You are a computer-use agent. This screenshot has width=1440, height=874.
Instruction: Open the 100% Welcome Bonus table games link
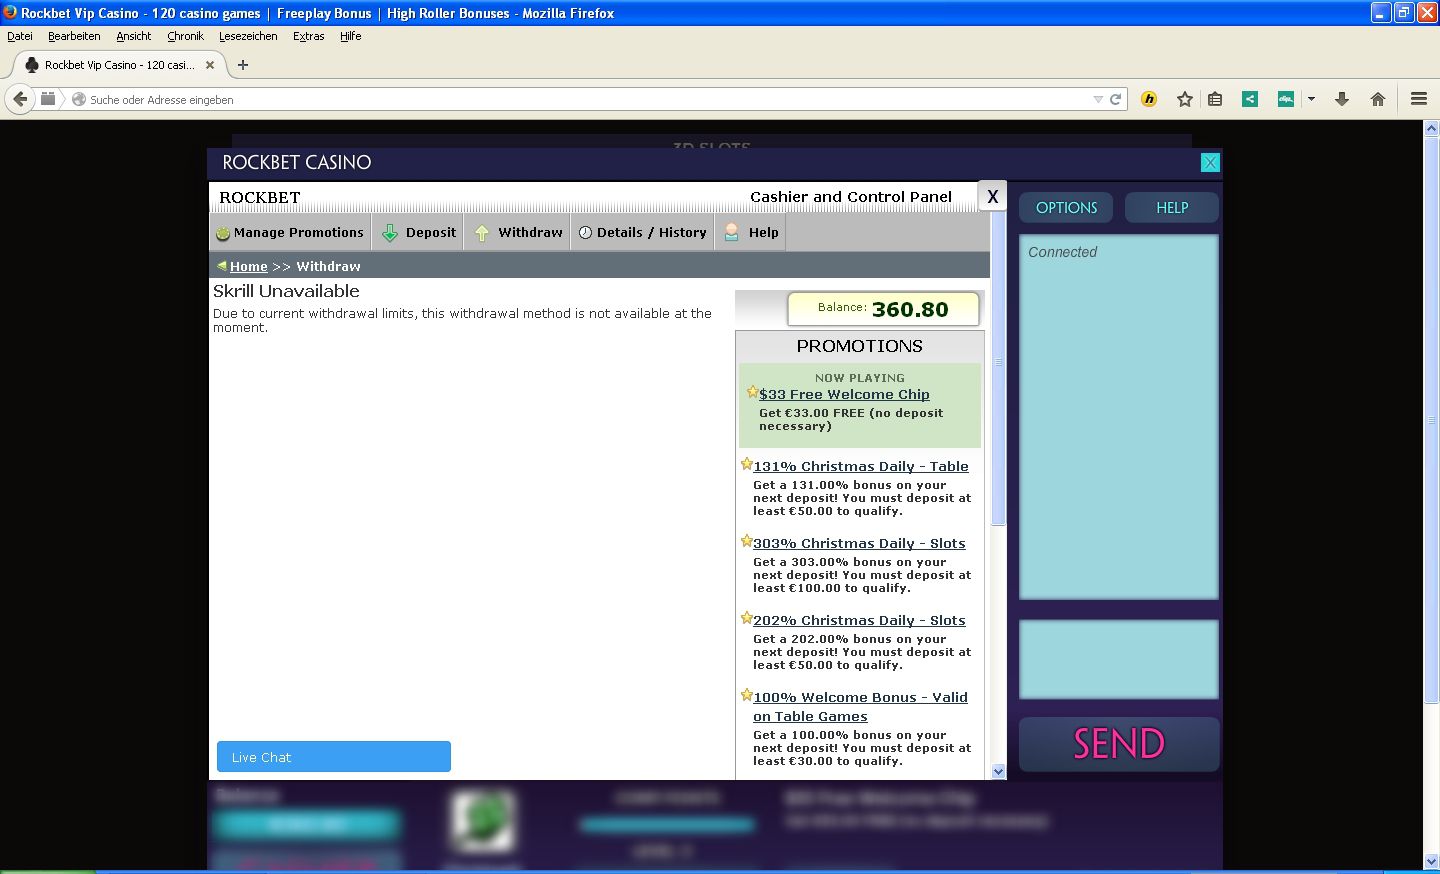tap(860, 707)
